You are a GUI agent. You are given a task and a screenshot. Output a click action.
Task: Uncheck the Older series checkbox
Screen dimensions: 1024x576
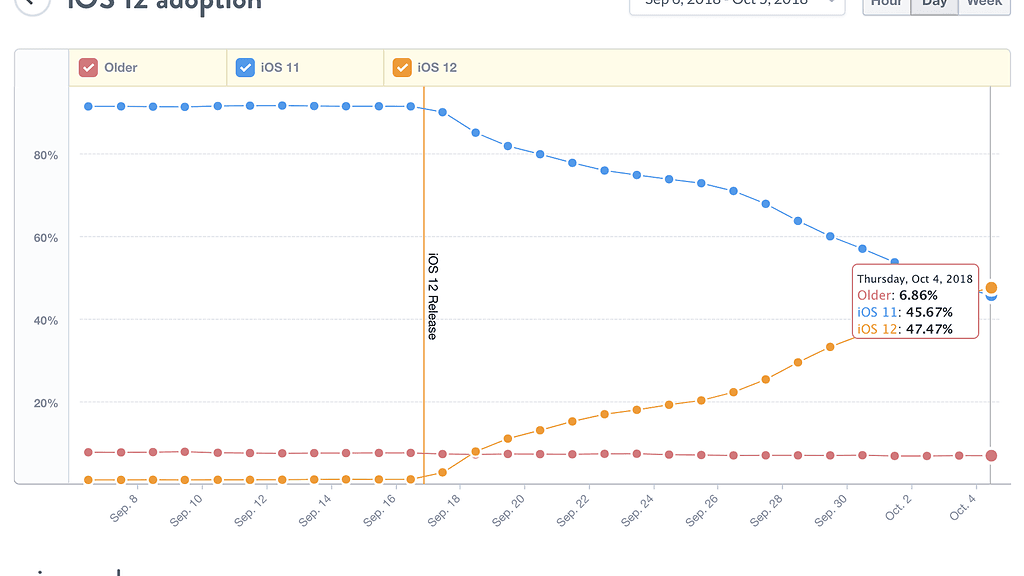pyautogui.click(x=88, y=68)
